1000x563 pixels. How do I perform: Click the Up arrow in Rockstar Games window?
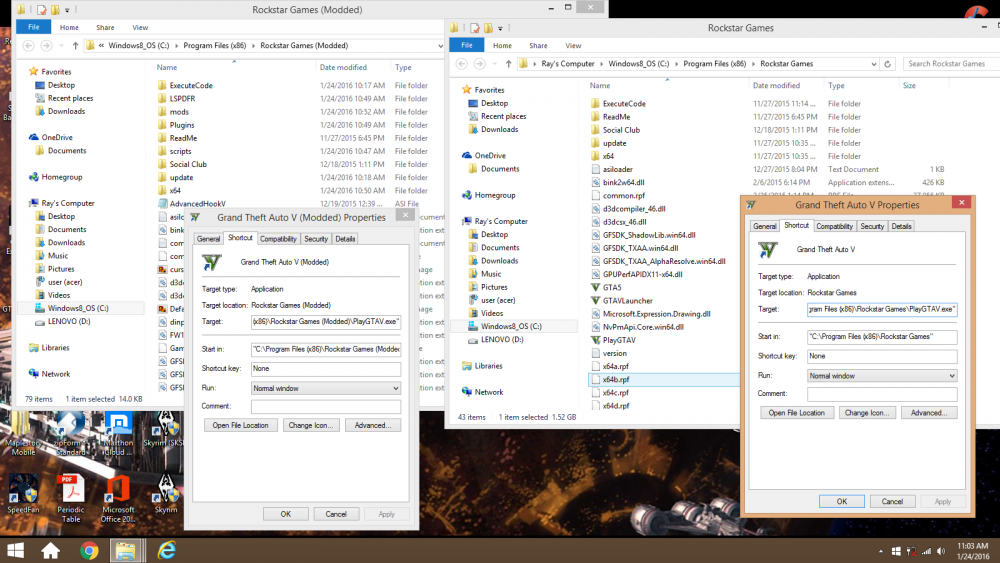[x=508, y=64]
